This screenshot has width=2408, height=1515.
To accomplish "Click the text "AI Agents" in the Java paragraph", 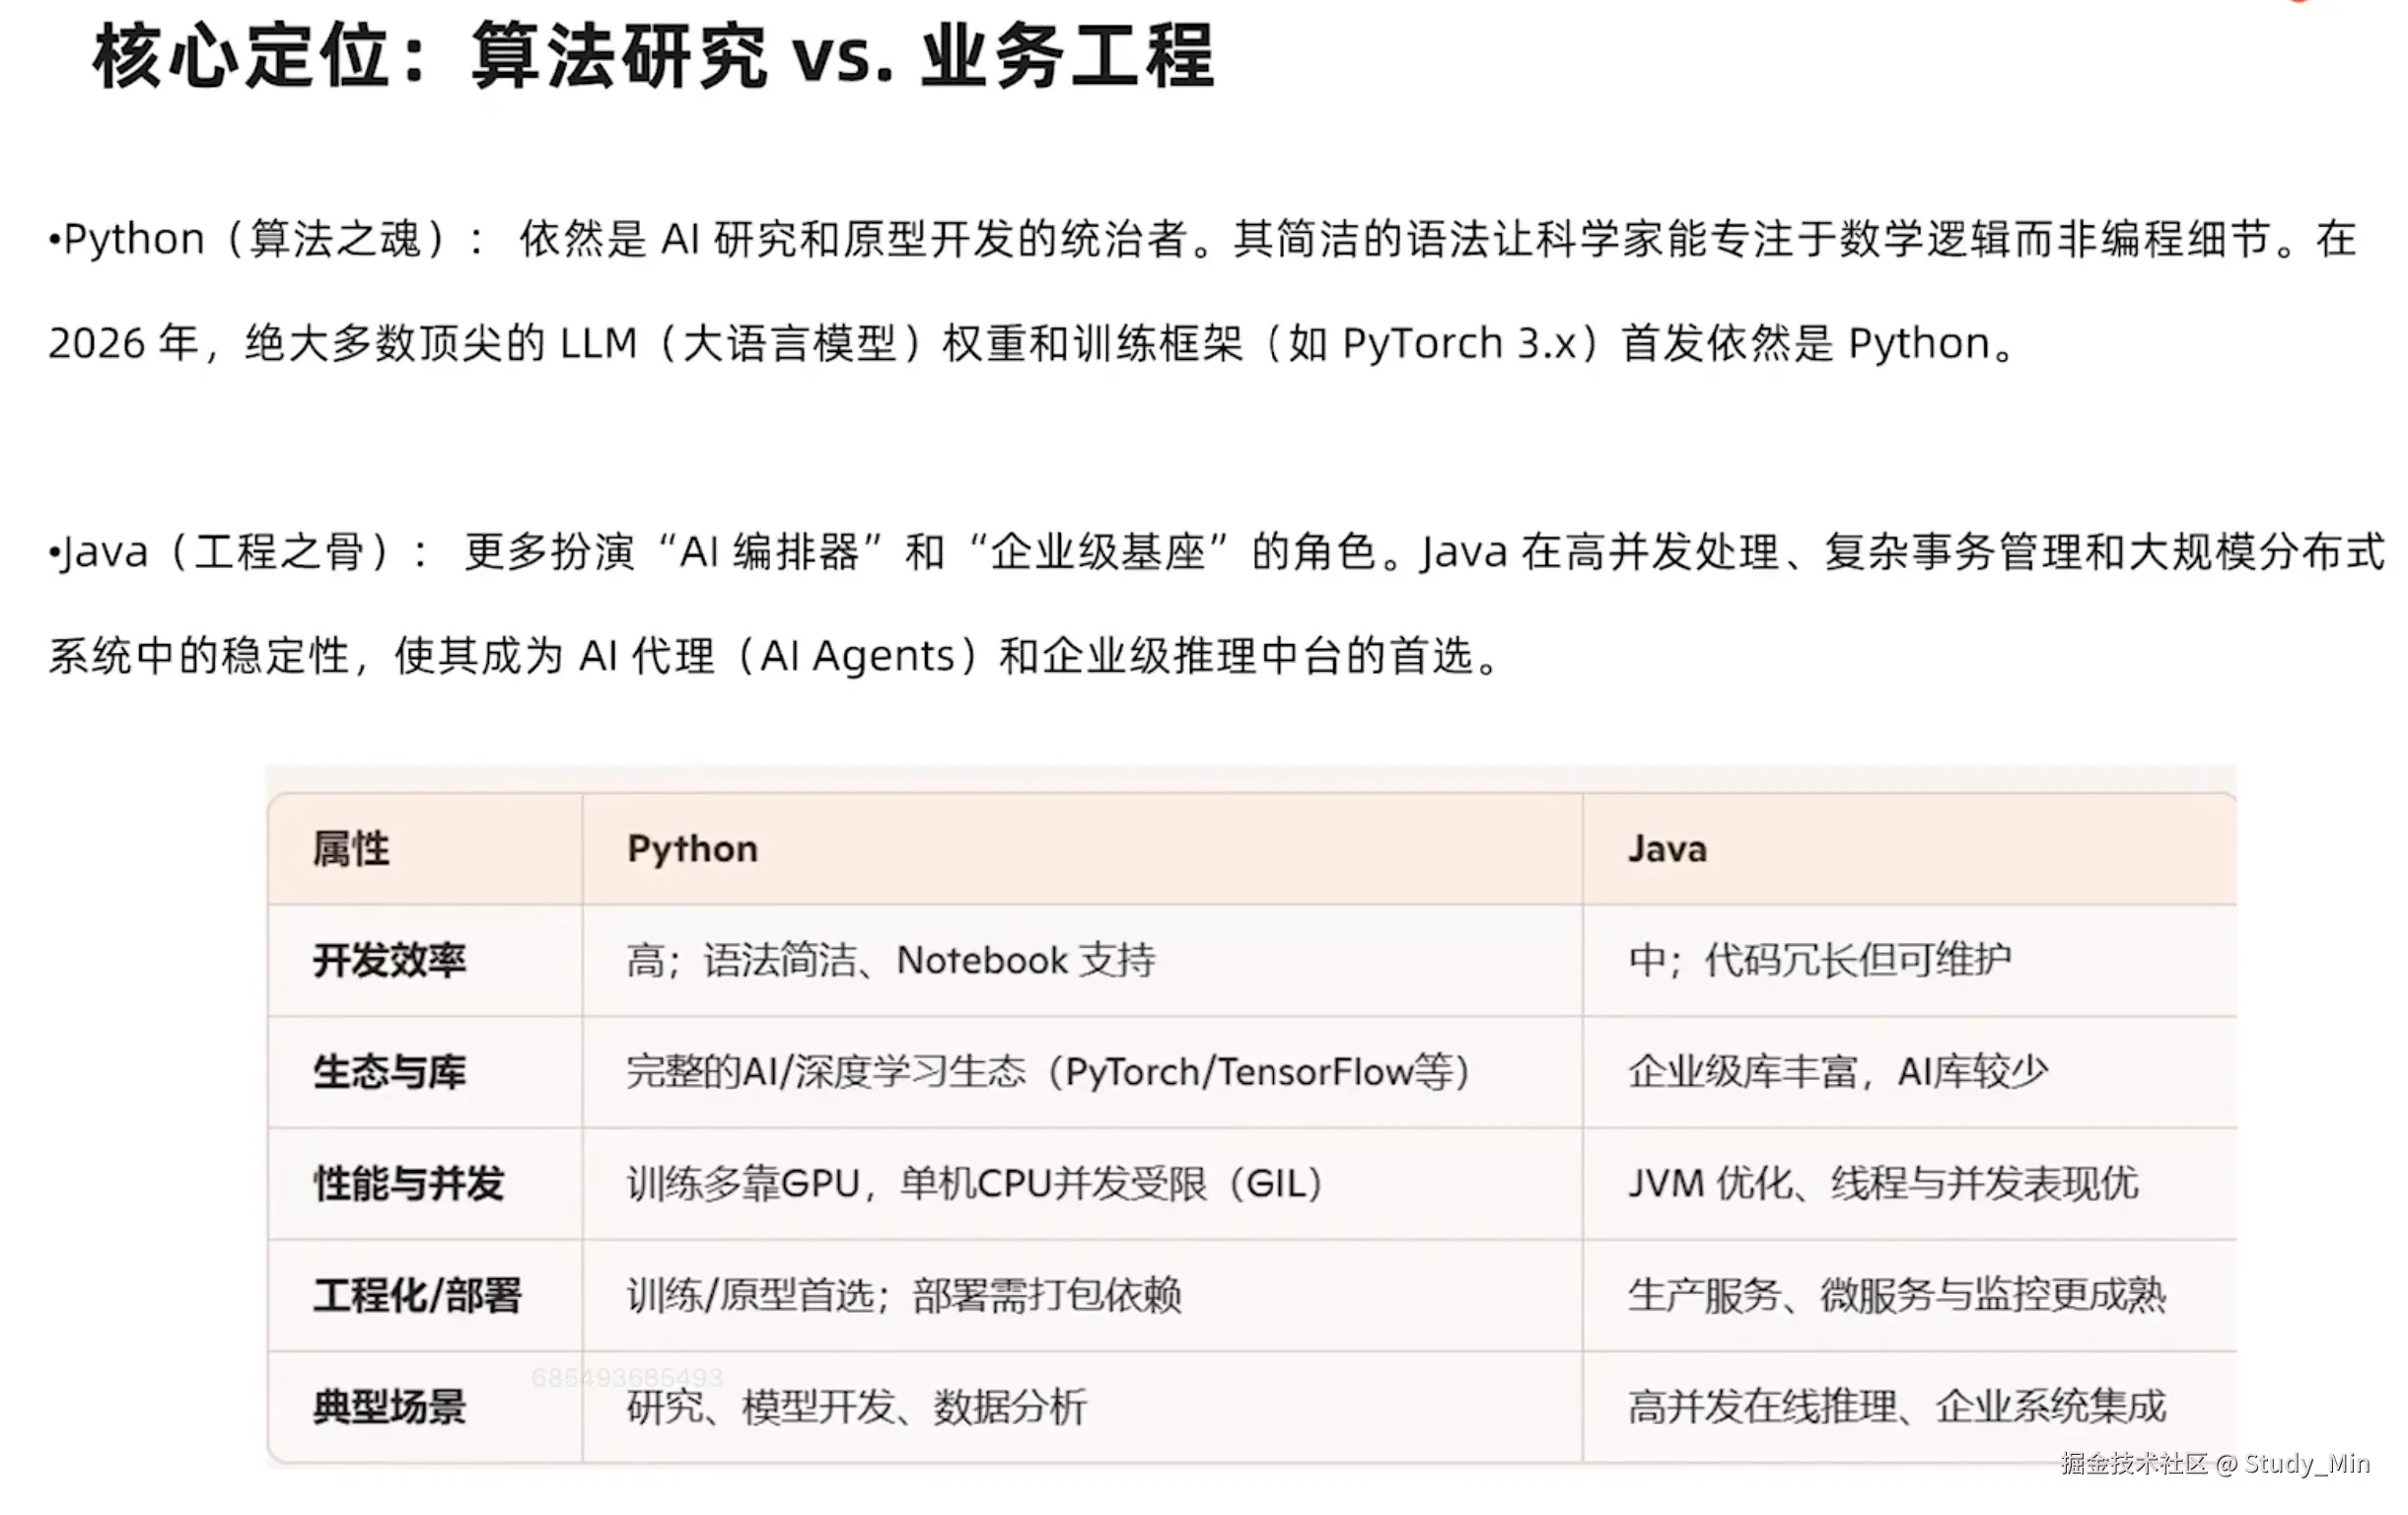I will pyautogui.click(x=858, y=657).
